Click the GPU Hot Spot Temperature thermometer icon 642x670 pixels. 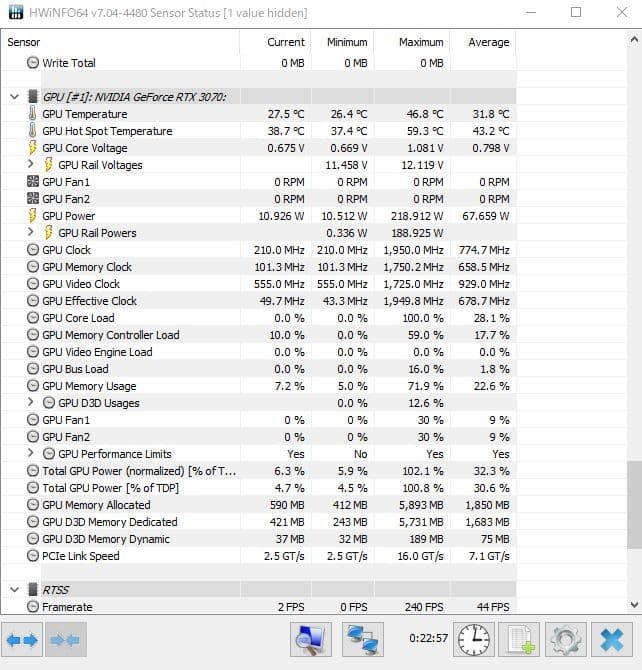click(32, 131)
